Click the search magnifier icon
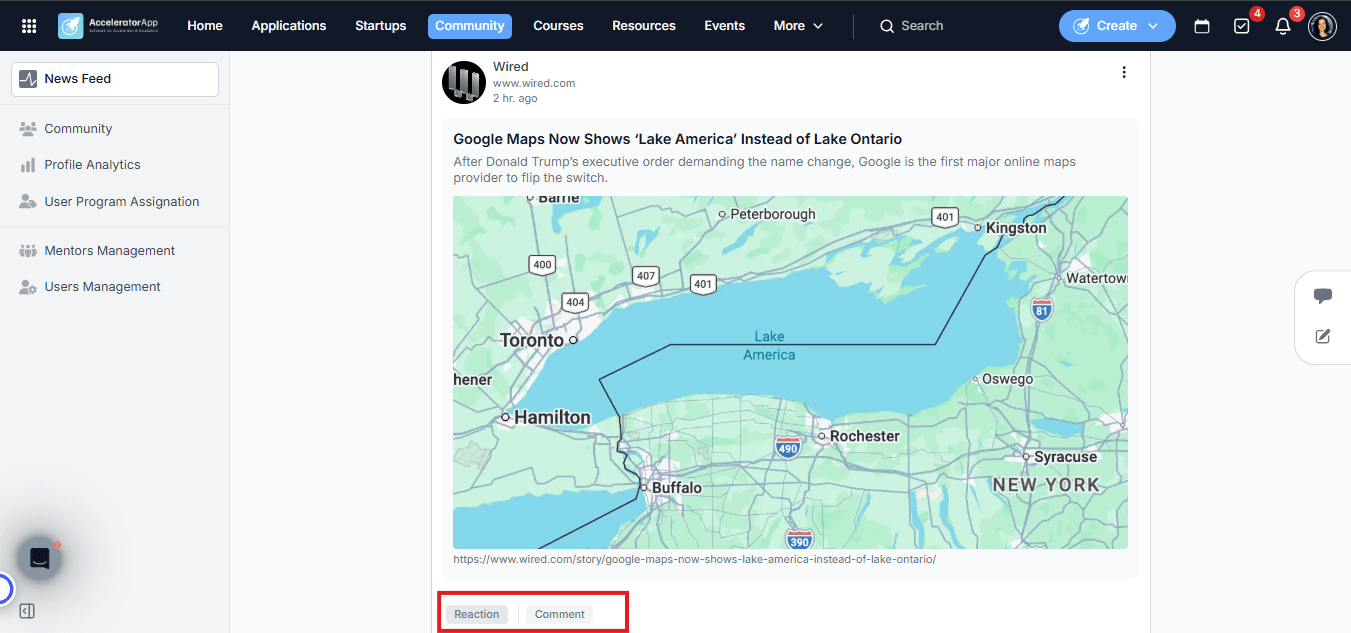Image resolution: width=1351 pixels, height=633 pixels. (x=886, y=26)
